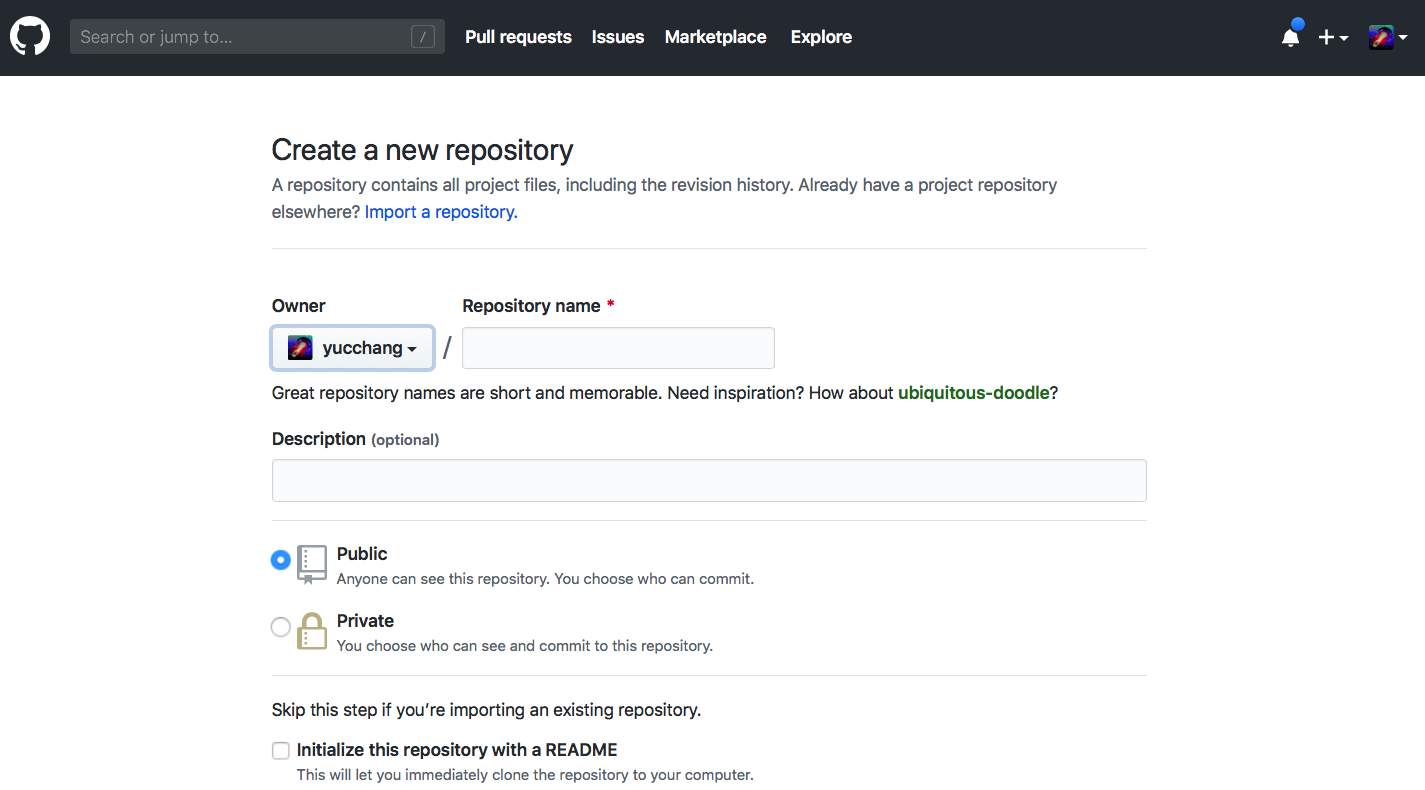This screenshot has height=790, width=1425.
Task: Open the Explore page
Action: [x=821, y=37]
